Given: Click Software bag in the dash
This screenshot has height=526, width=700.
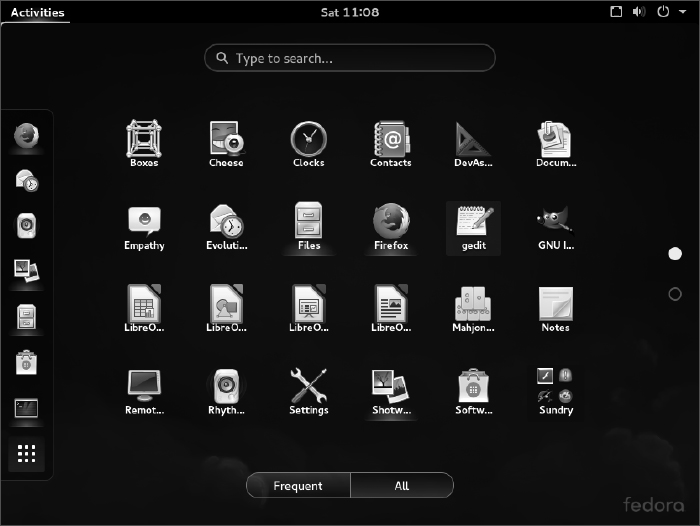Looking at the screenshot, I should pyautogui.click(x=26, y=362).
